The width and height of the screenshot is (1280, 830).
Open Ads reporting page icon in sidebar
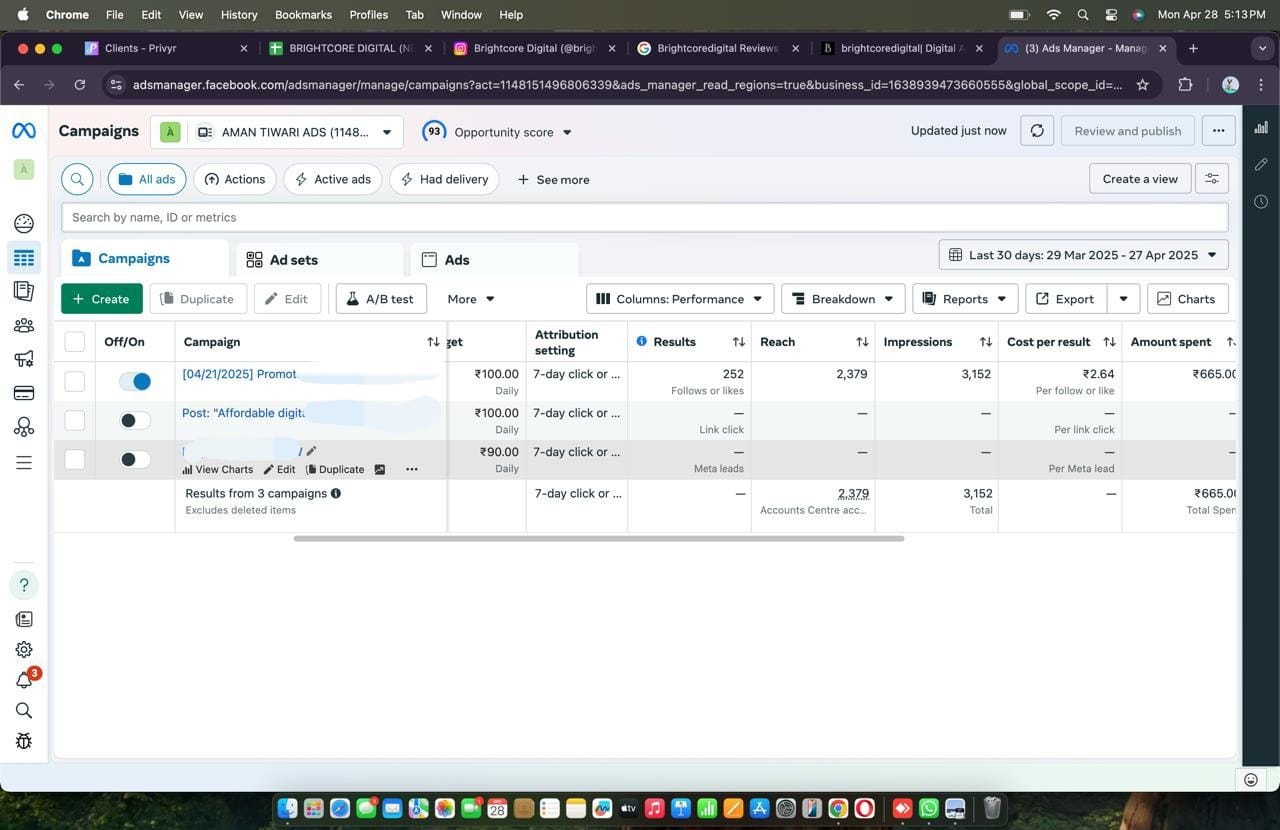tap(24, 291)
